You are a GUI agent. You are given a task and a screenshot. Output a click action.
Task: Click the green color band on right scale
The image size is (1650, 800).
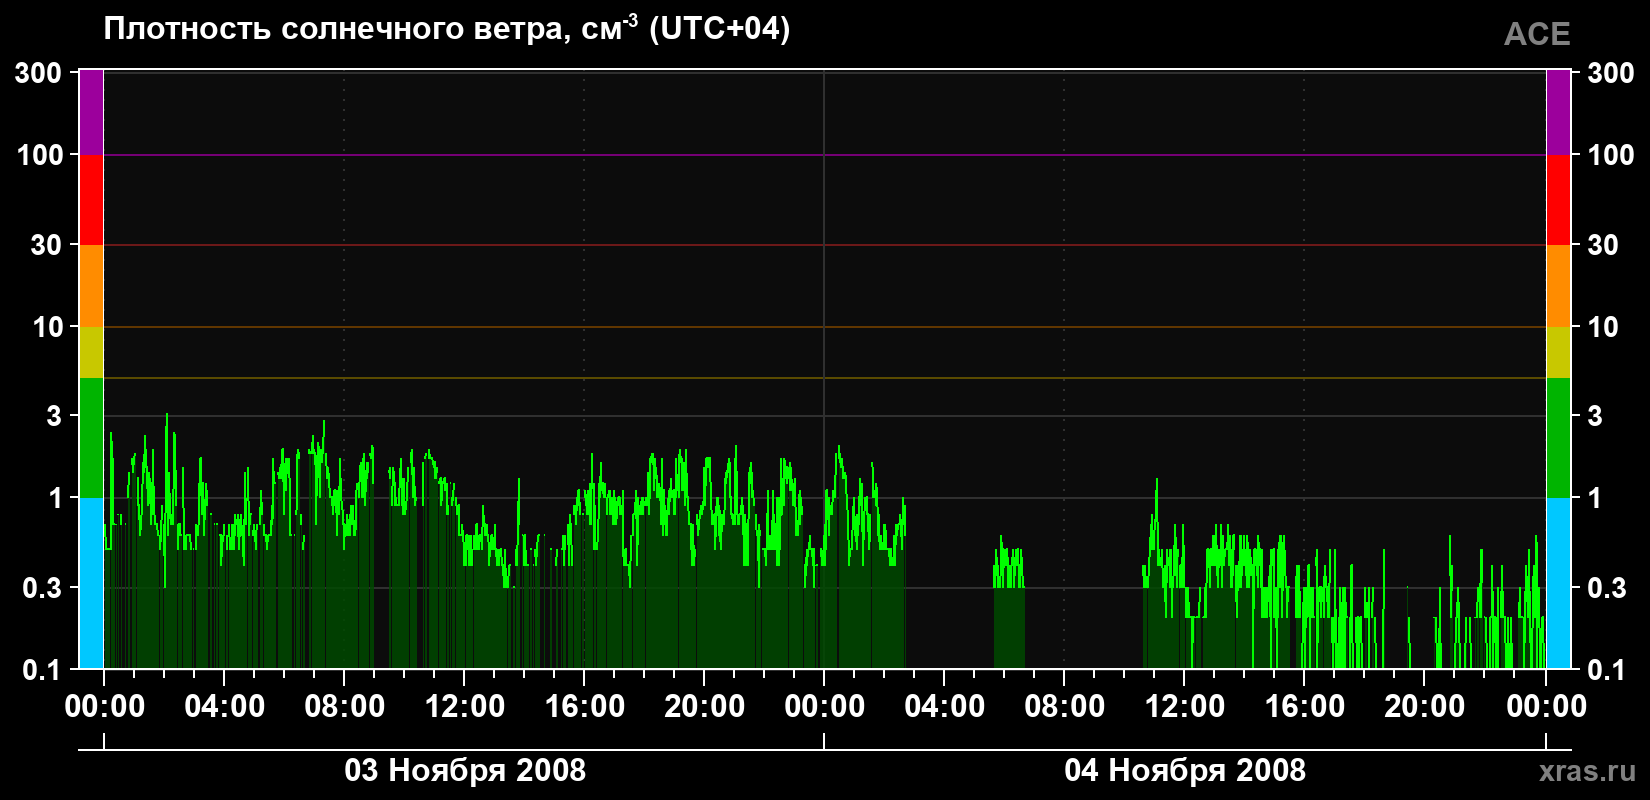click(1559, 438)
